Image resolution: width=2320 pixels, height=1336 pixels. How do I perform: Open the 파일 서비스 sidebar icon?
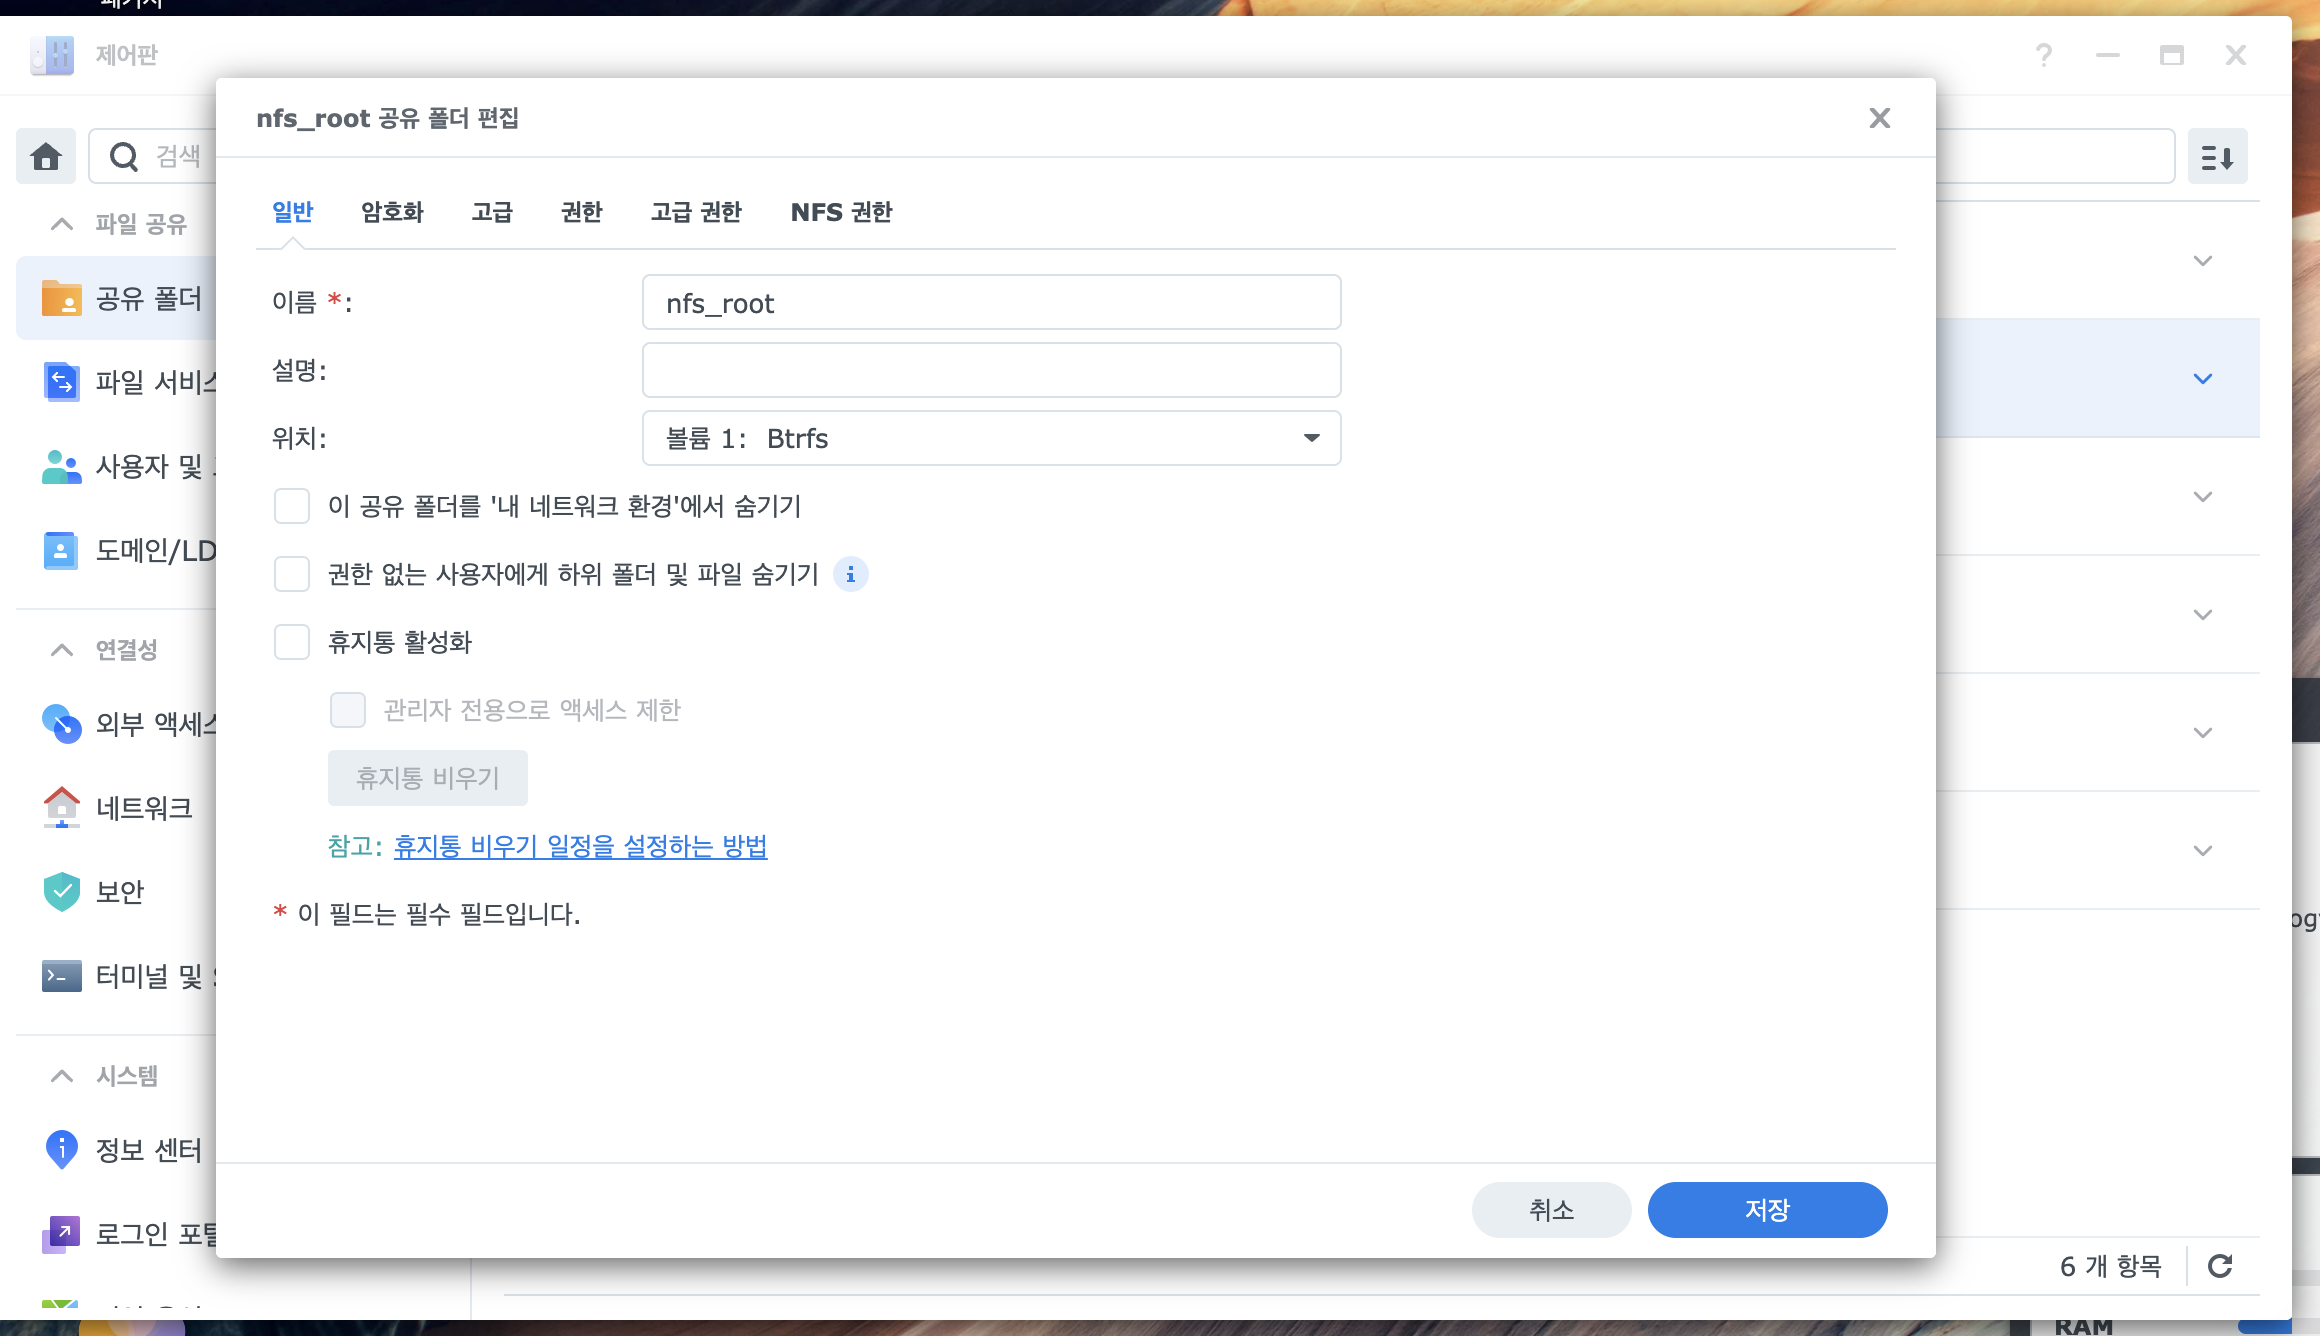coord(61,382)
